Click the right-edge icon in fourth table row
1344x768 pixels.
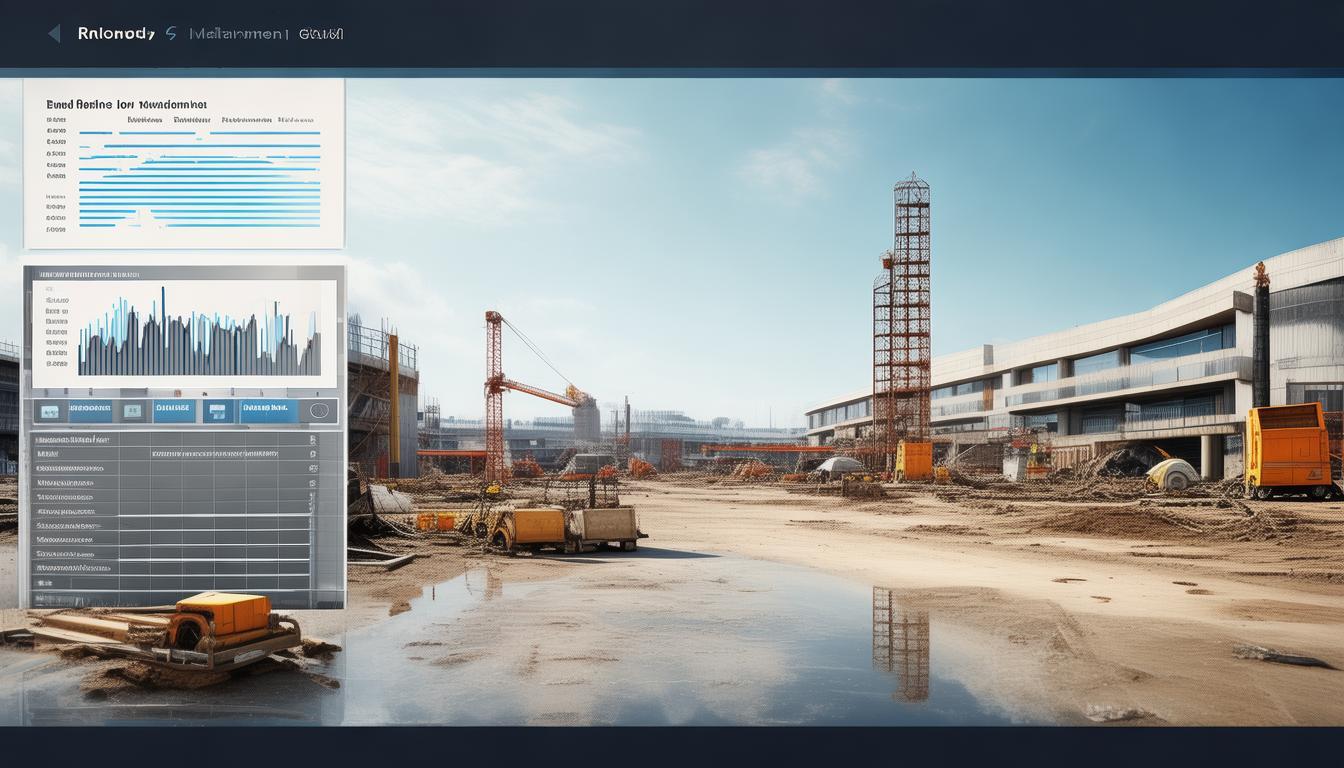pyautogui.click(x=313, y=481)
